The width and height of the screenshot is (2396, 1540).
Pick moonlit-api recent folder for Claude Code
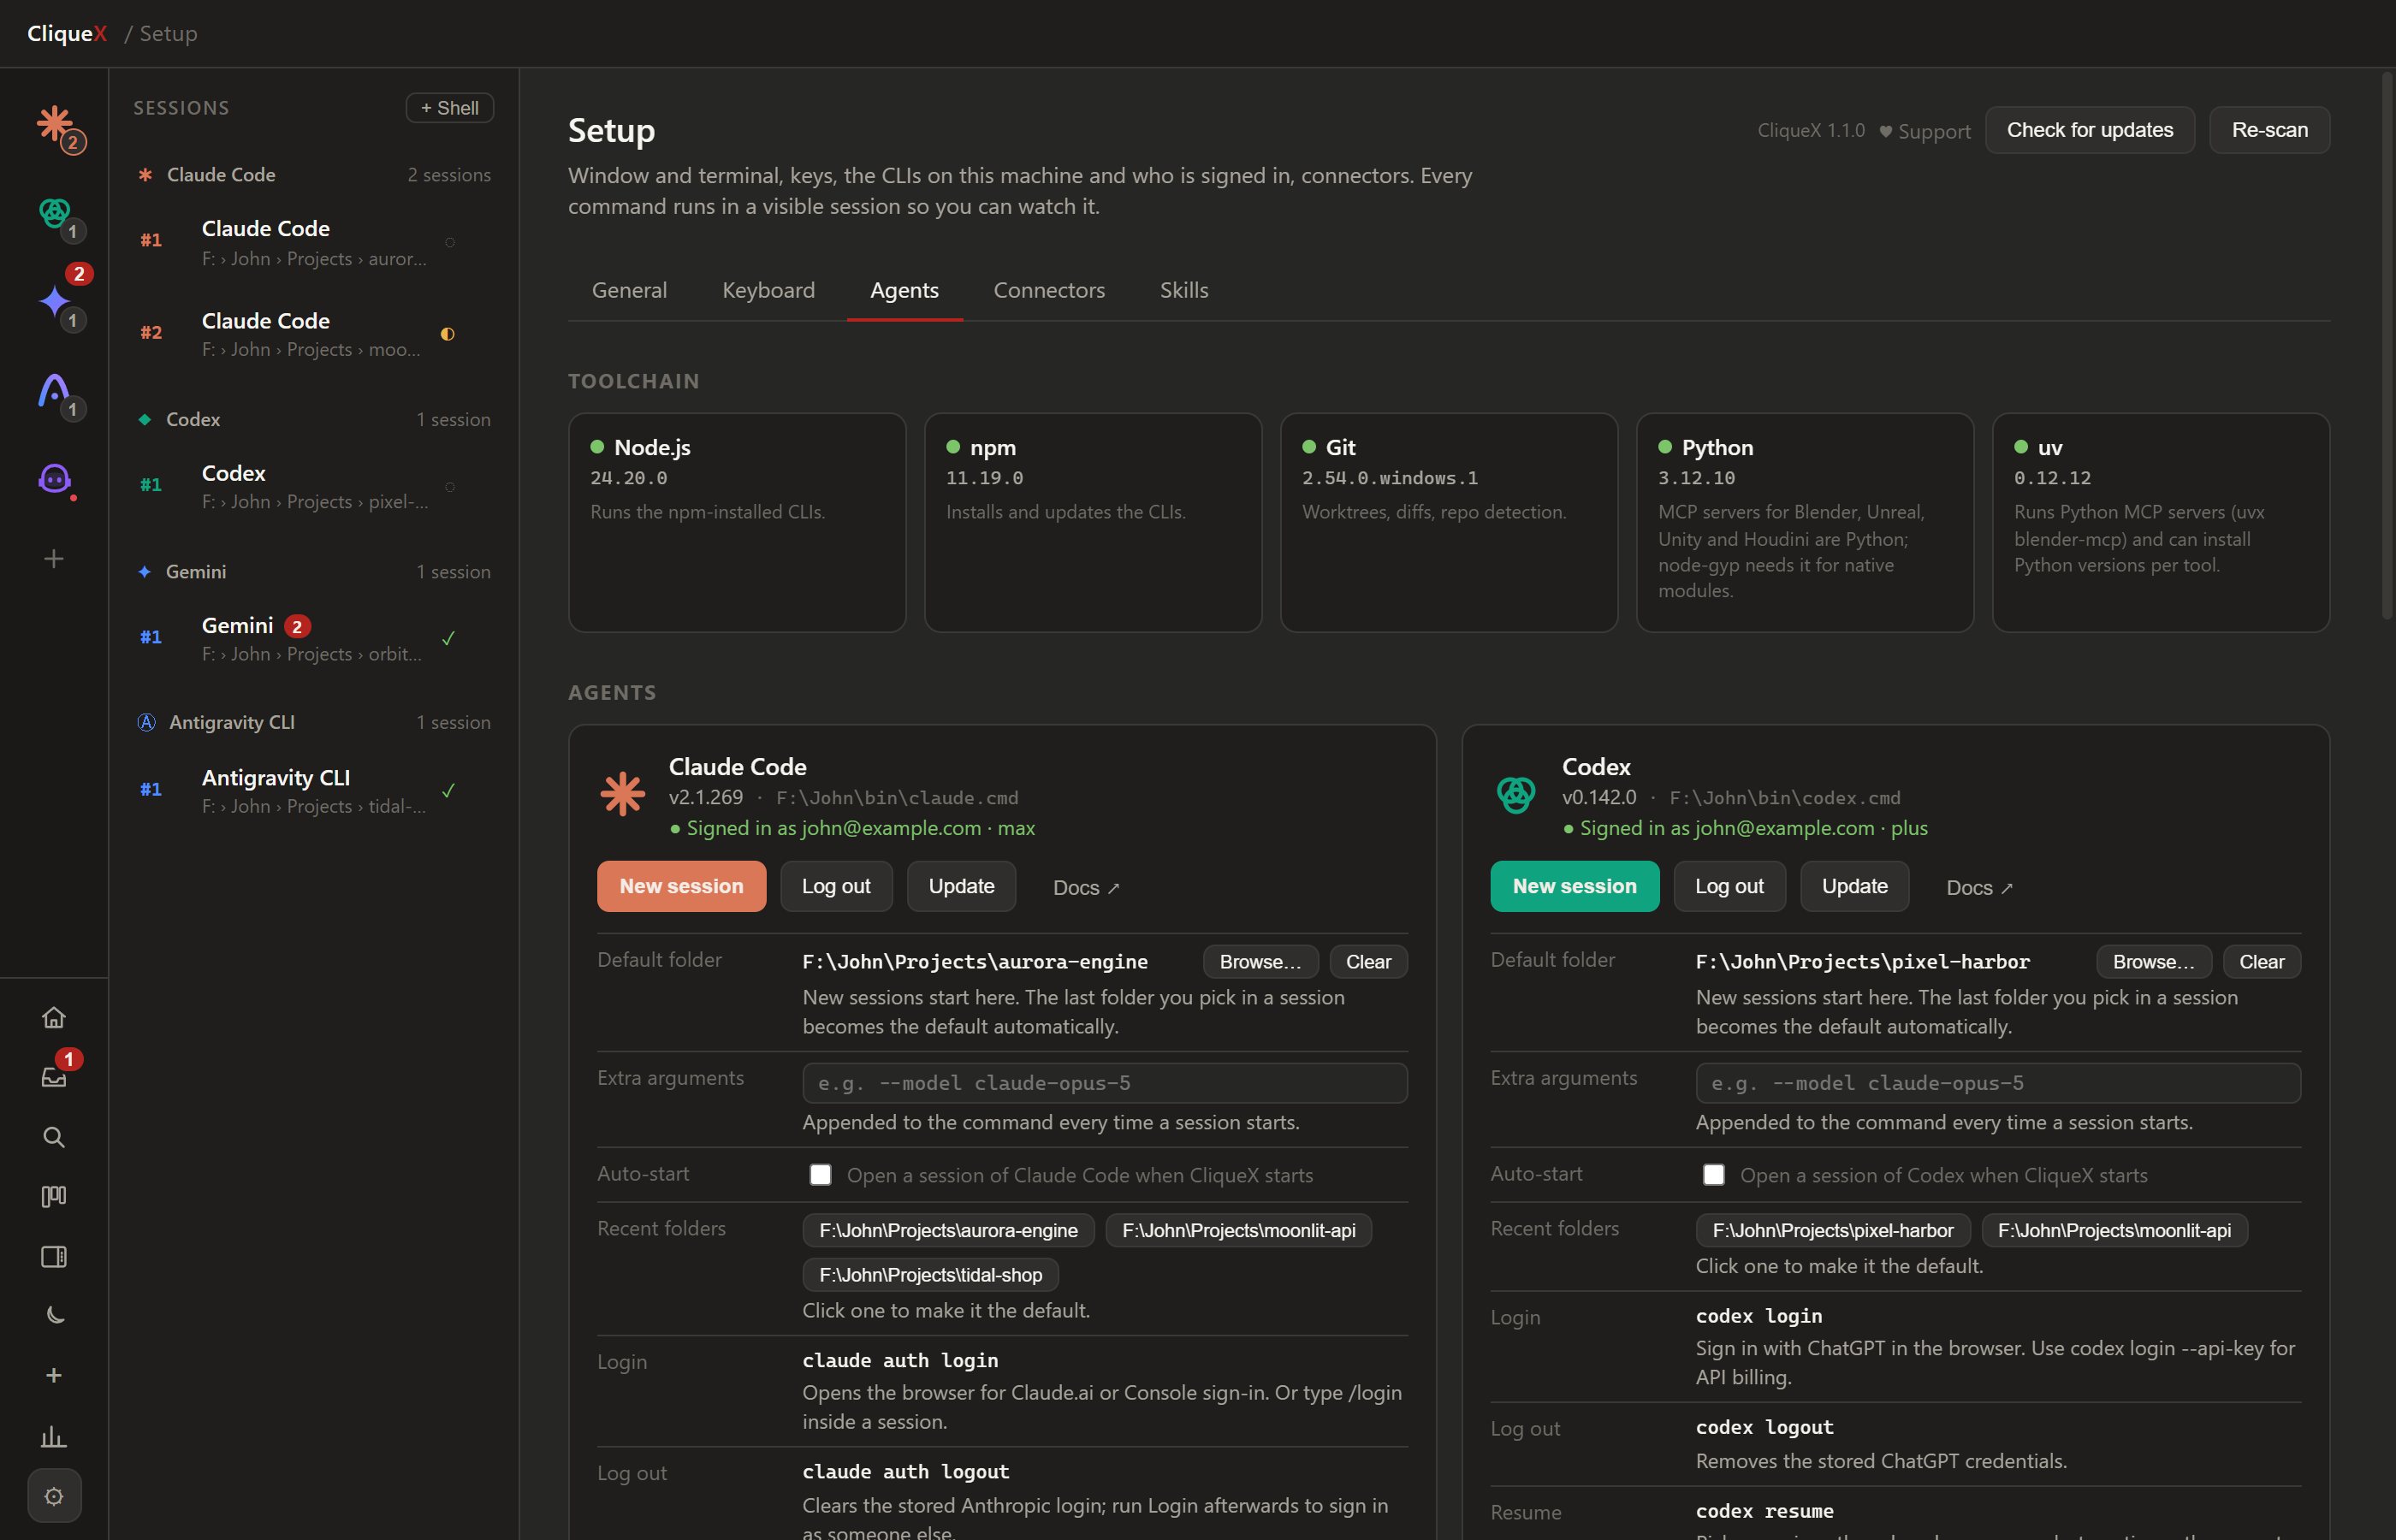[1238, 1231]
